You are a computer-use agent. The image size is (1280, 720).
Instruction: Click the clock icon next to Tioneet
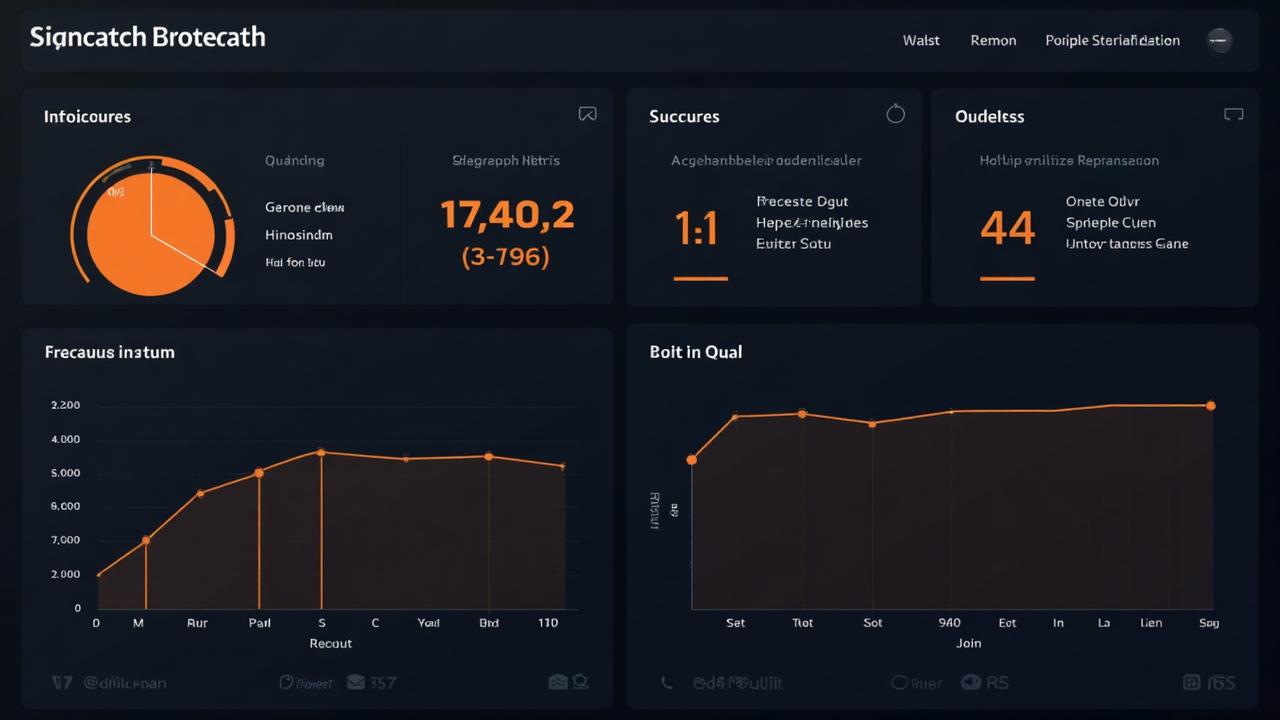tap(285, 682)
